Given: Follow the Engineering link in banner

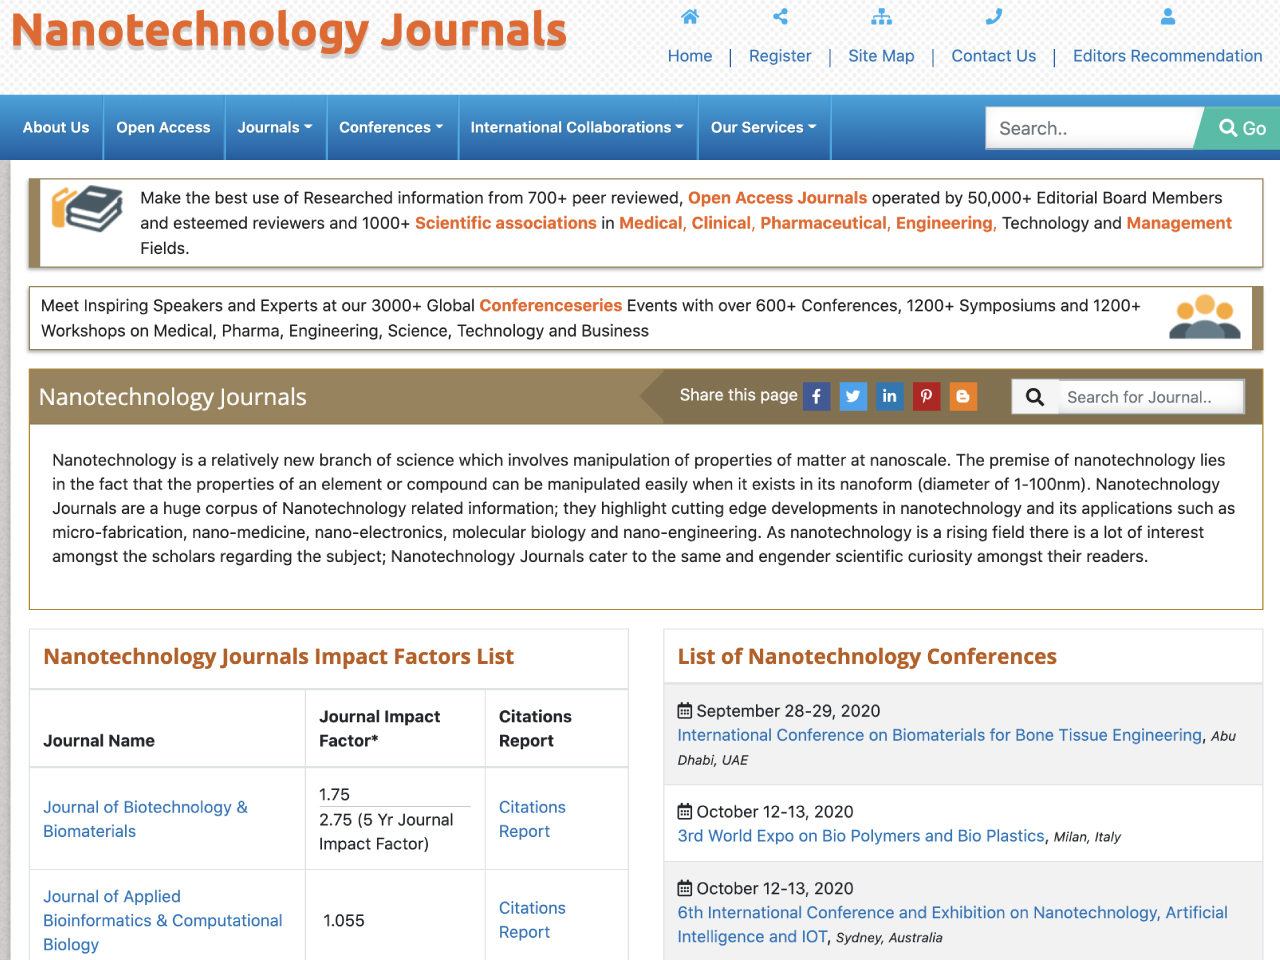Looking at the screenshot, I should [x=944, y=223].
